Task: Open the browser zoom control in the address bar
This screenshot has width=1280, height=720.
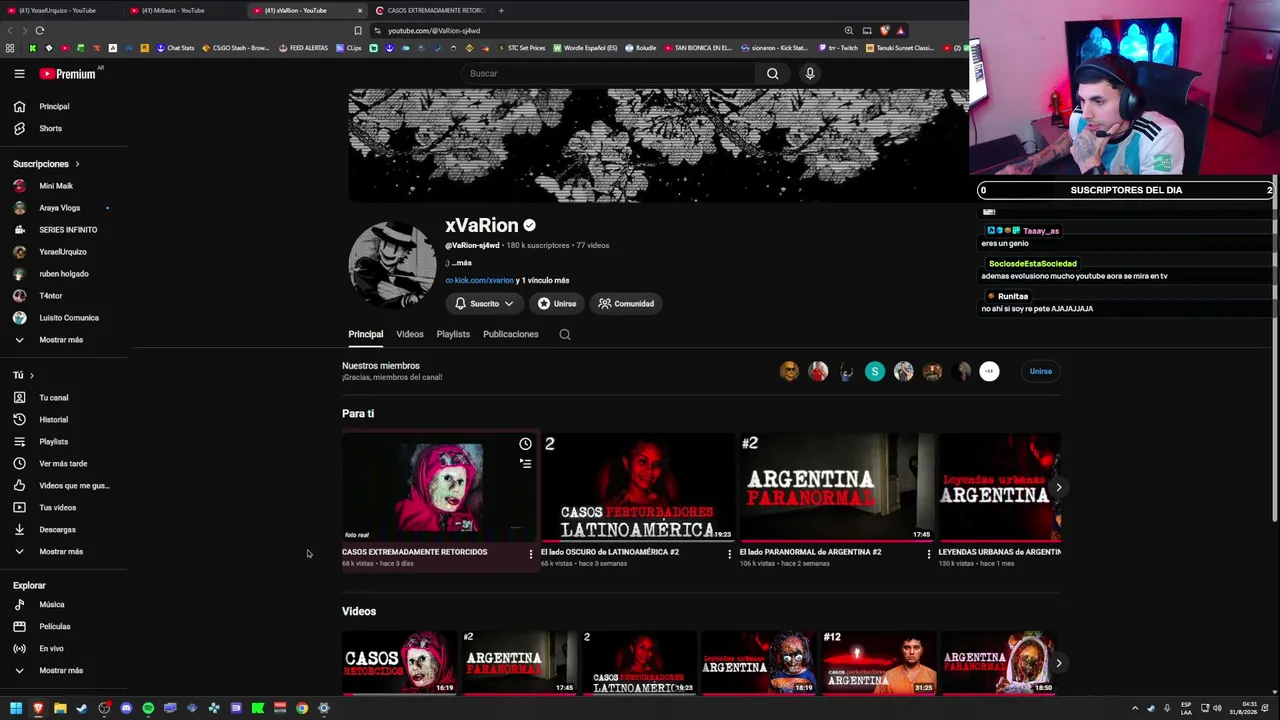Action: pyautogui.click(x=849, y=30)
